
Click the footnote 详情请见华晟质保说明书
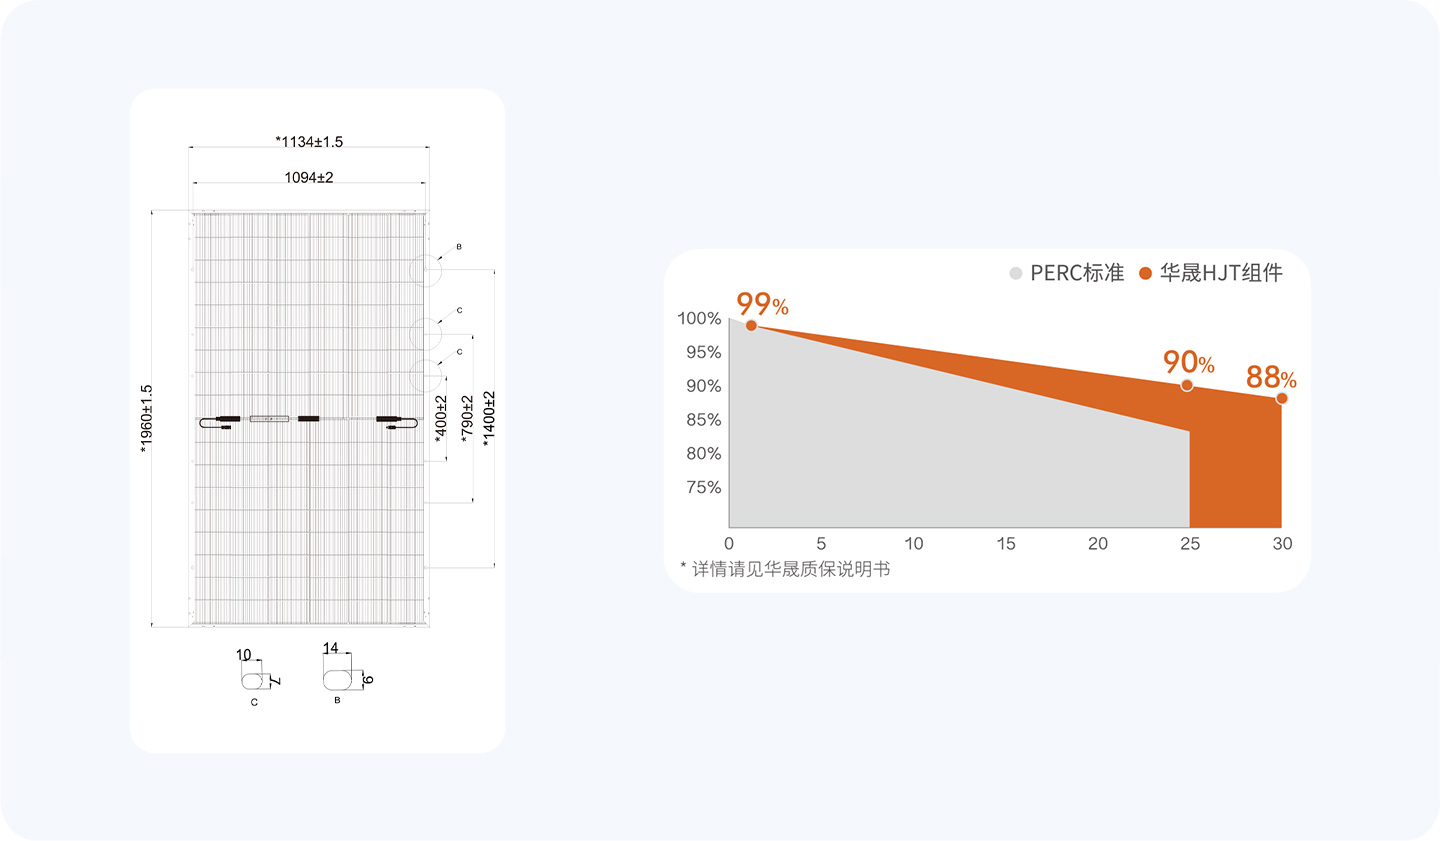pos(785,569)
